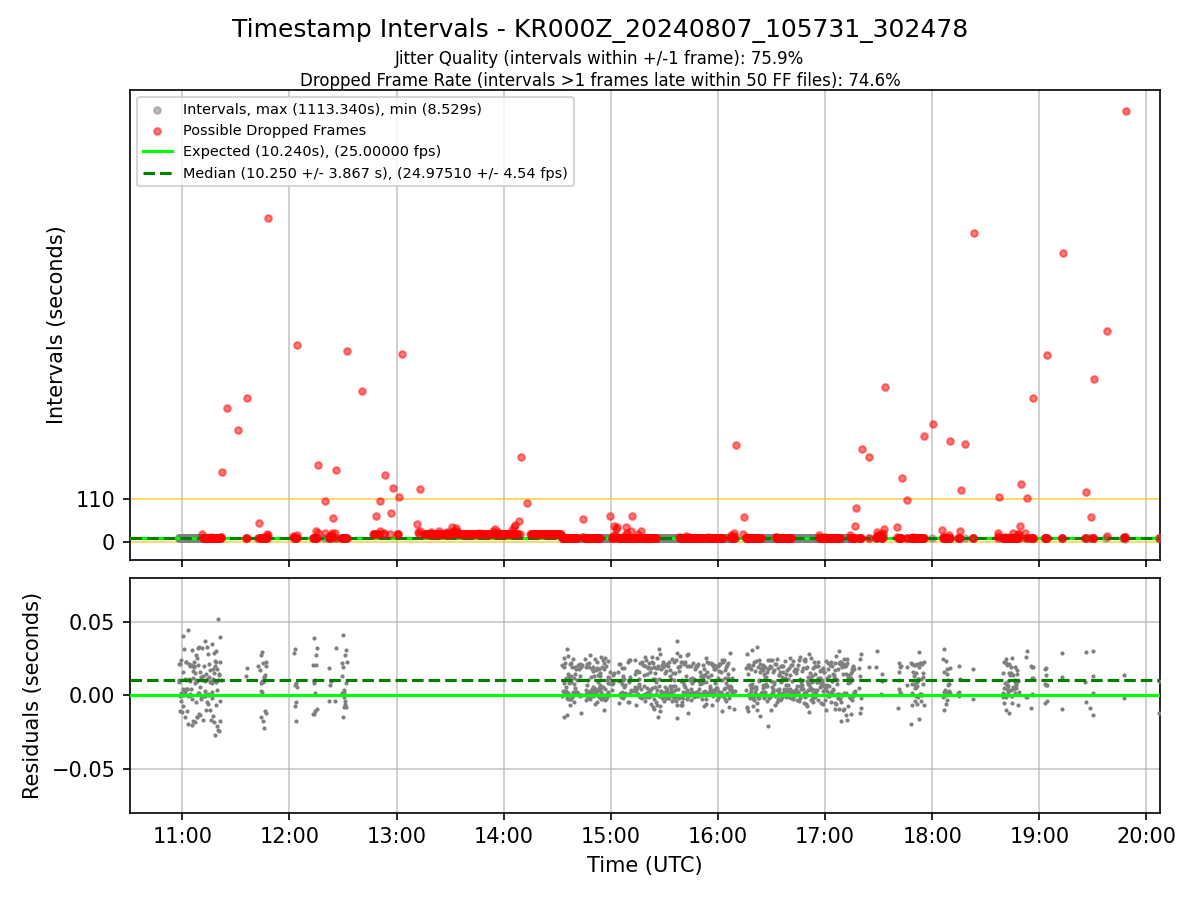Click the solid green line sample in legend

(158, 152)
